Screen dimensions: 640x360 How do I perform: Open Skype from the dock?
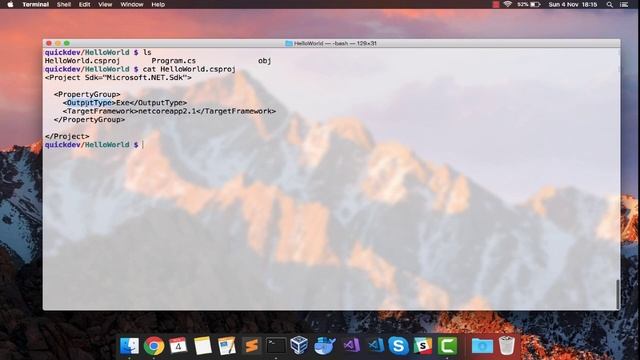(398, 346)
